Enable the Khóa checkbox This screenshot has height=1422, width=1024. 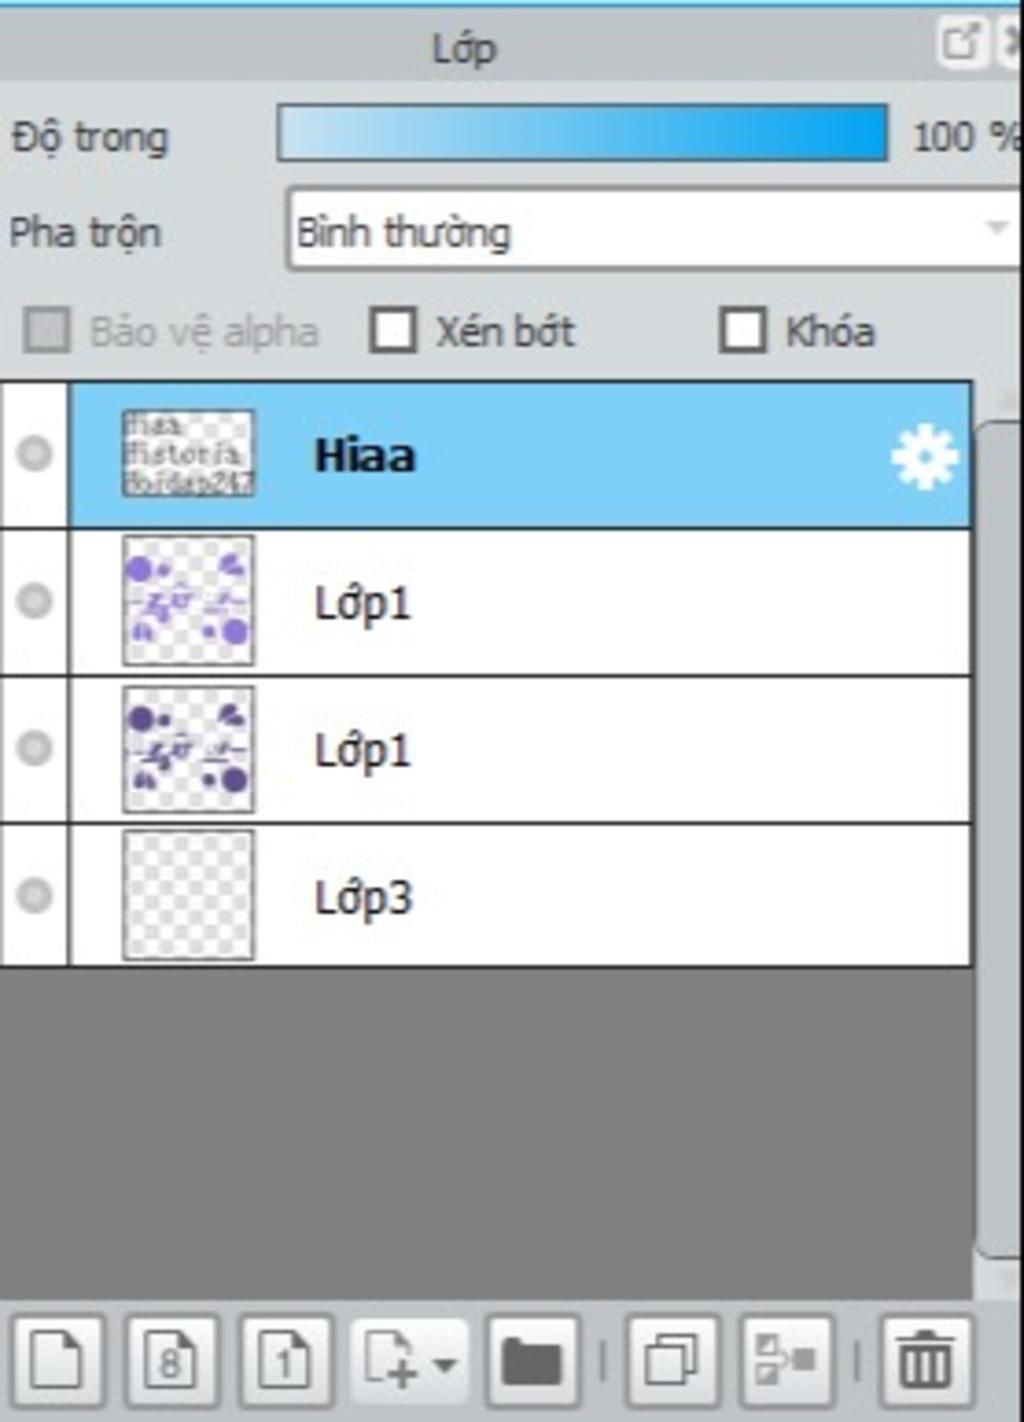pos(743,330)
